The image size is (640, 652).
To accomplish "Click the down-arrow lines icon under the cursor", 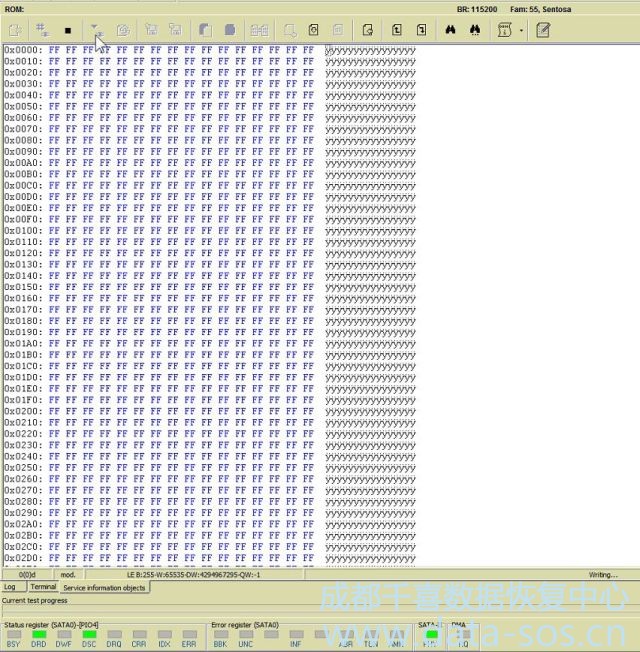I will pyautogui.click(x=98, y=30).
